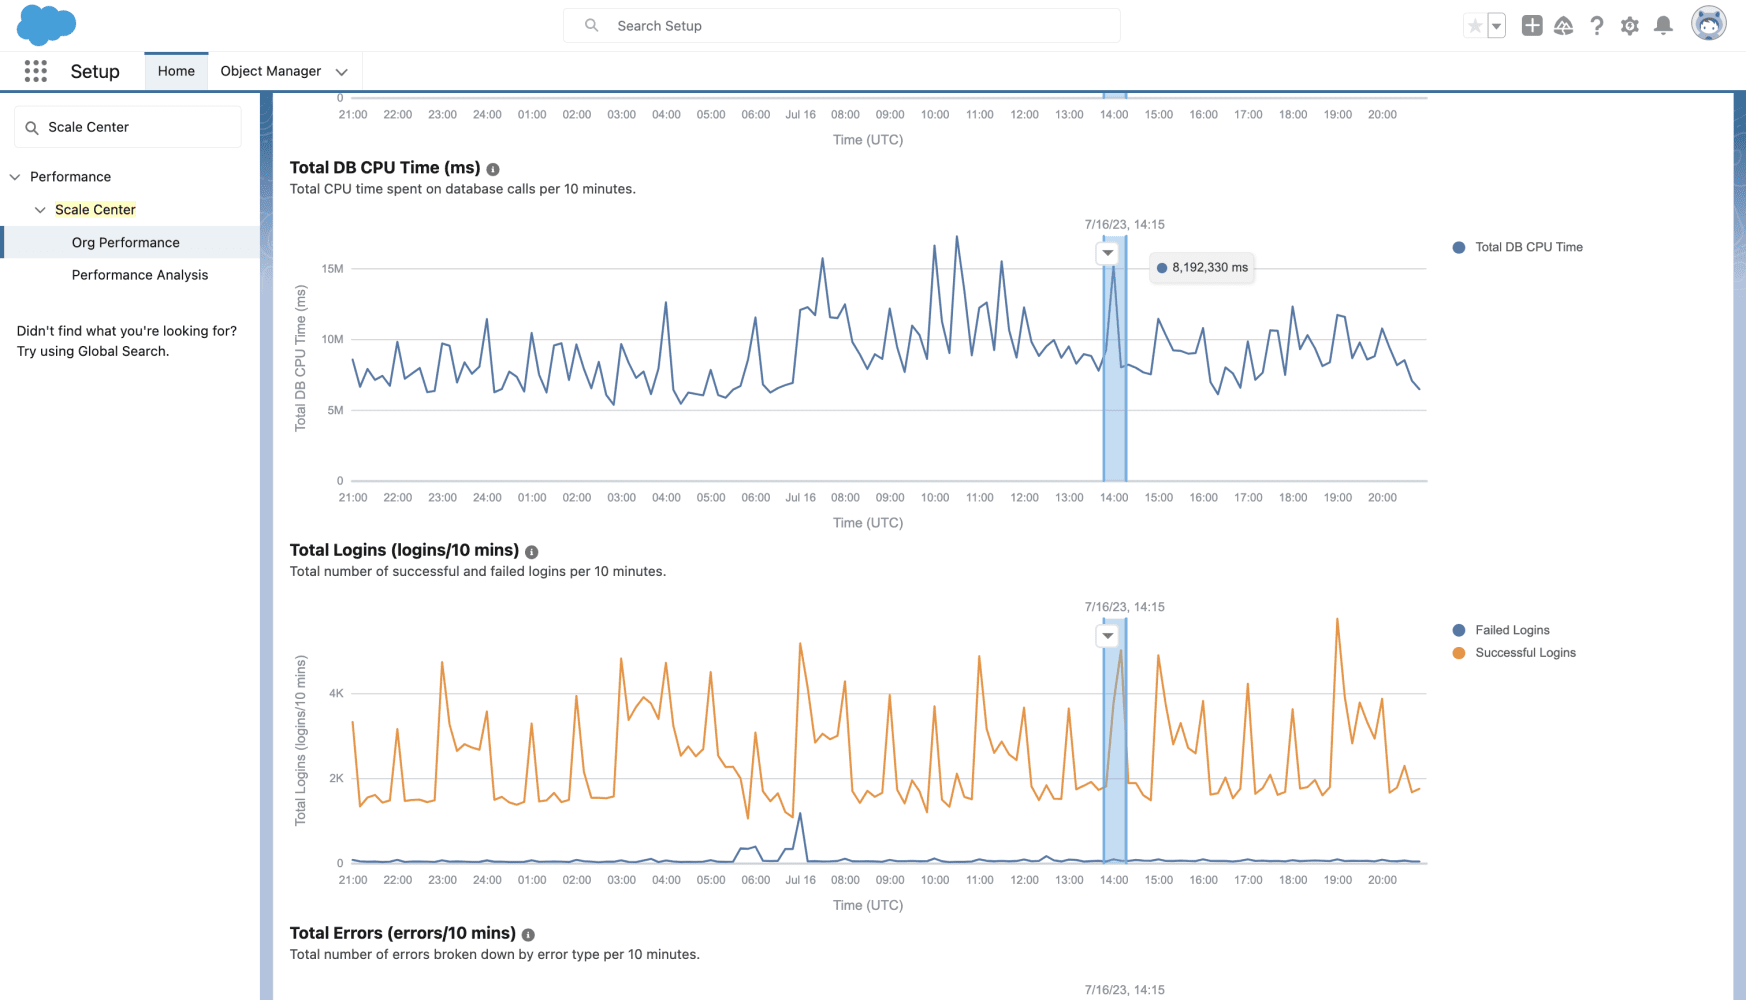
Task: Open the setup gear menu
Action: (x=1630, y=26)
